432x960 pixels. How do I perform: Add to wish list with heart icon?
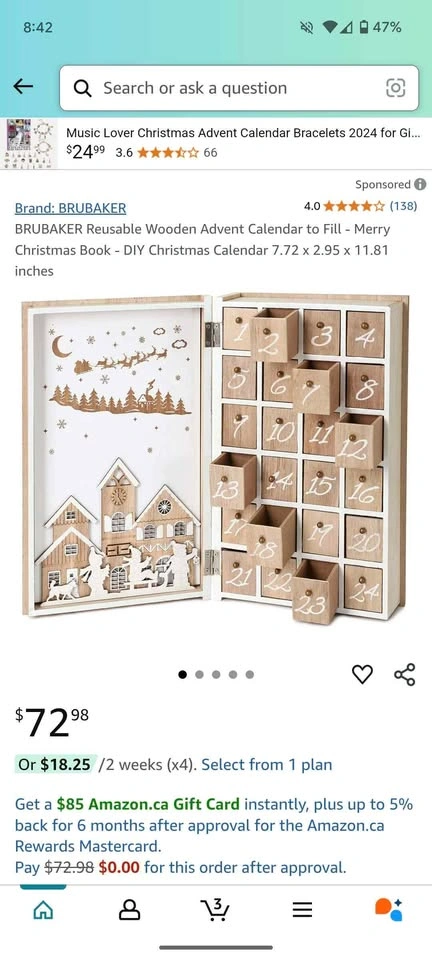pyautogui.click(x=362, y=674)
